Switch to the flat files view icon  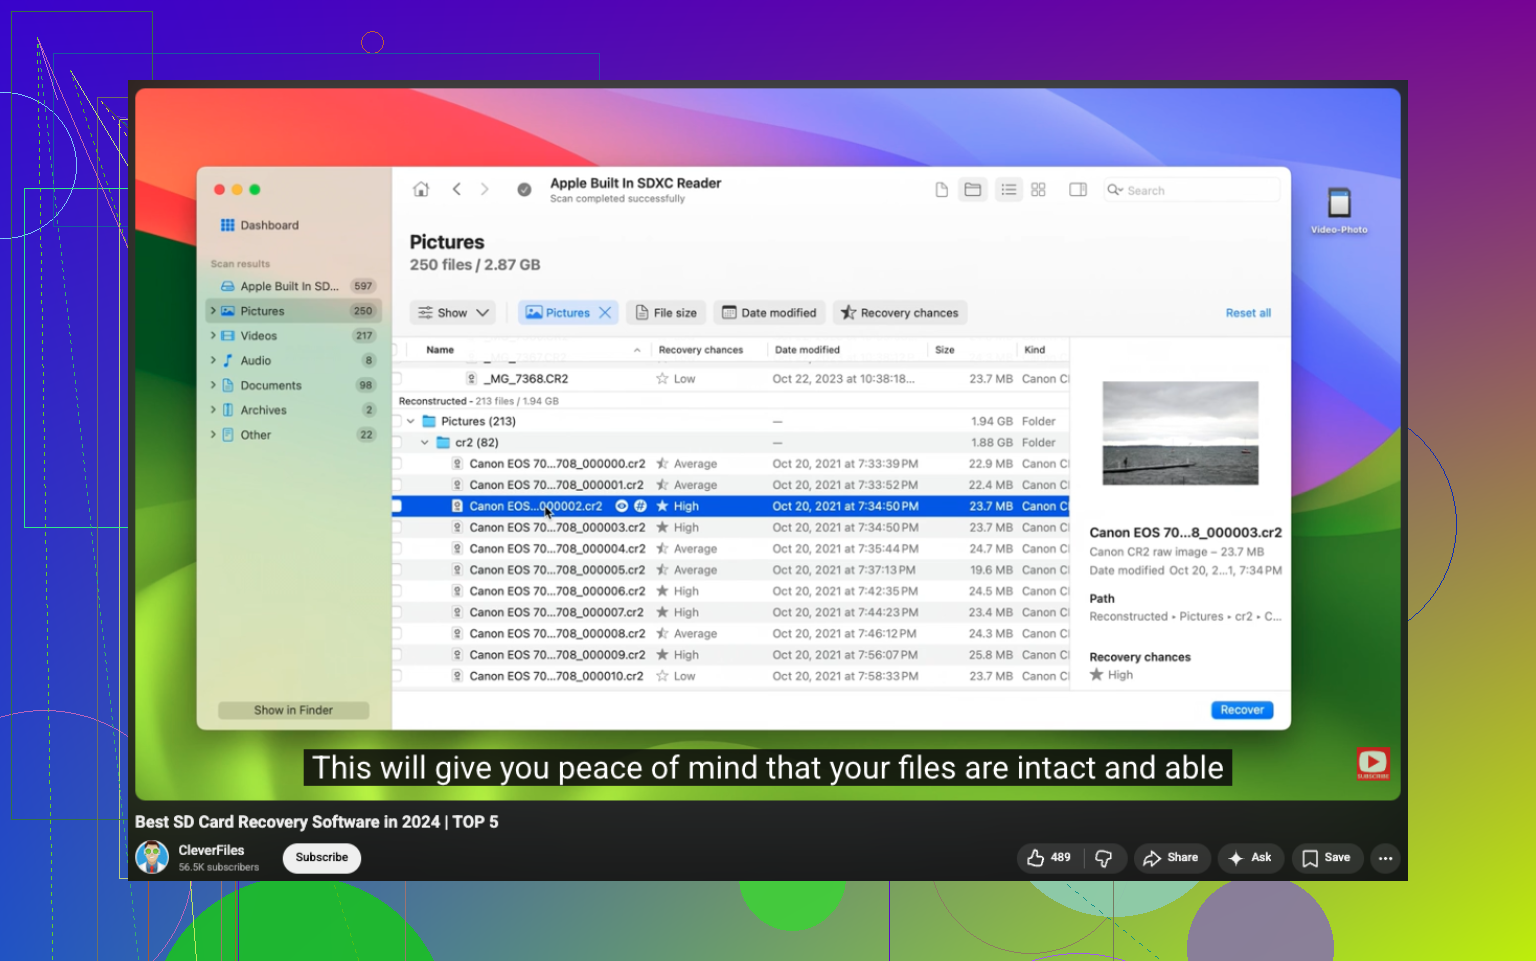point(941,190)
